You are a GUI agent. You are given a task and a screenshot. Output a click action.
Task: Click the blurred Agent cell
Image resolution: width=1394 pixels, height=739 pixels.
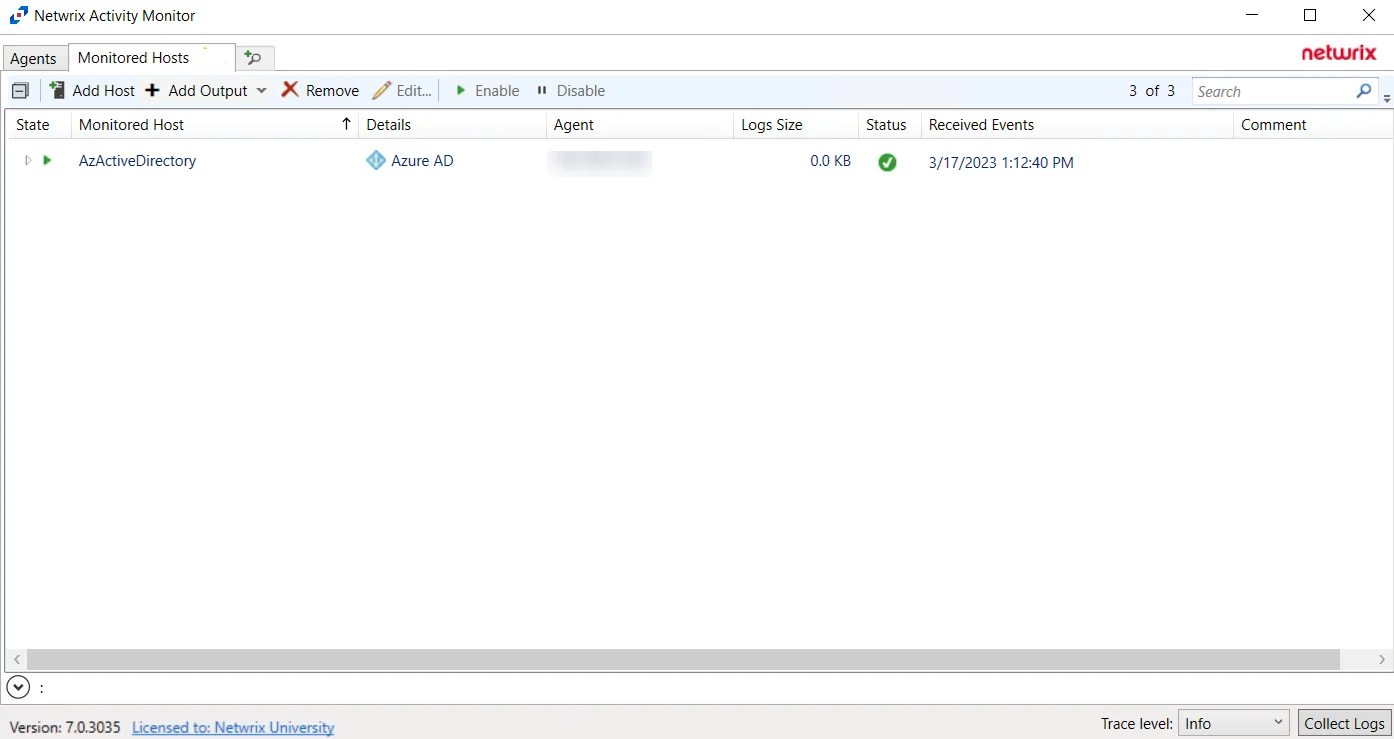[x=600, y=162]
